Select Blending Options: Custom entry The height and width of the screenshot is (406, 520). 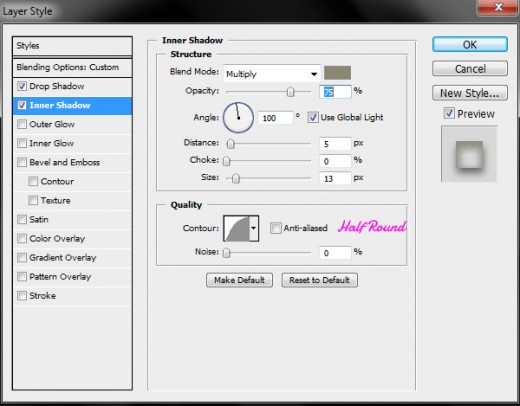[72, 68]
